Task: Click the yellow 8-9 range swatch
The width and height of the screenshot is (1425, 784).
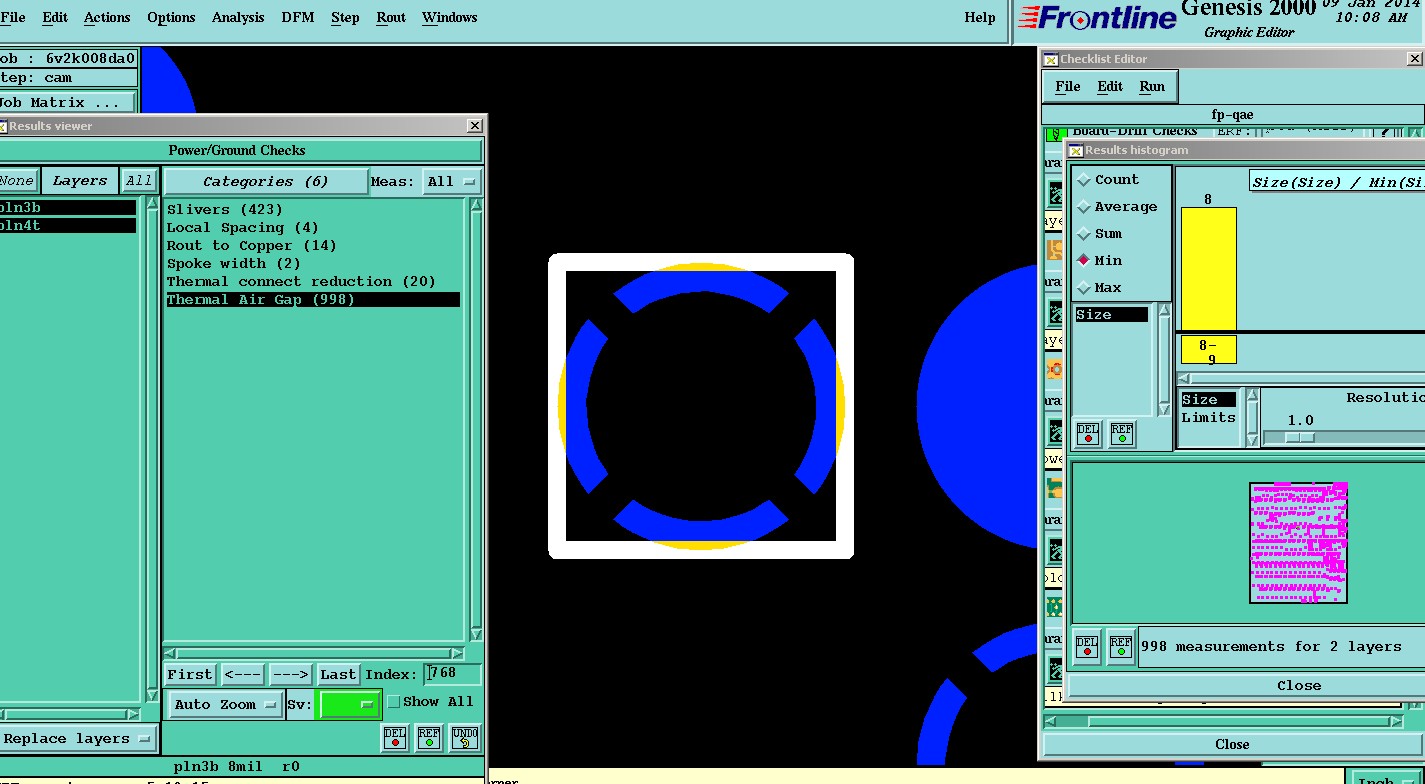Action: coord(1208,350)
